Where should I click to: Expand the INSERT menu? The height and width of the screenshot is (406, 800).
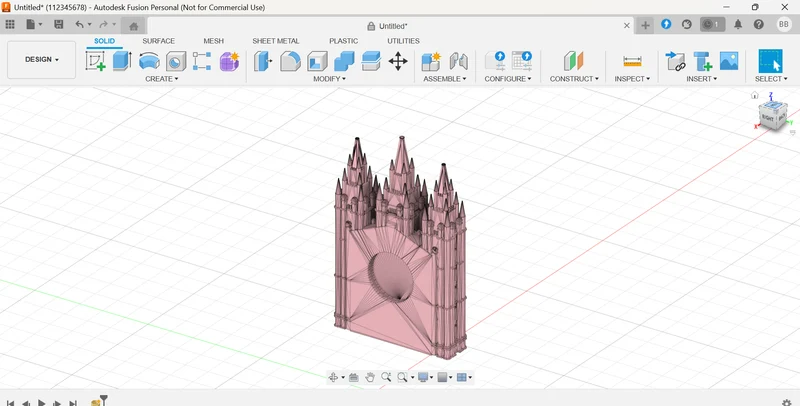point(702,79)
